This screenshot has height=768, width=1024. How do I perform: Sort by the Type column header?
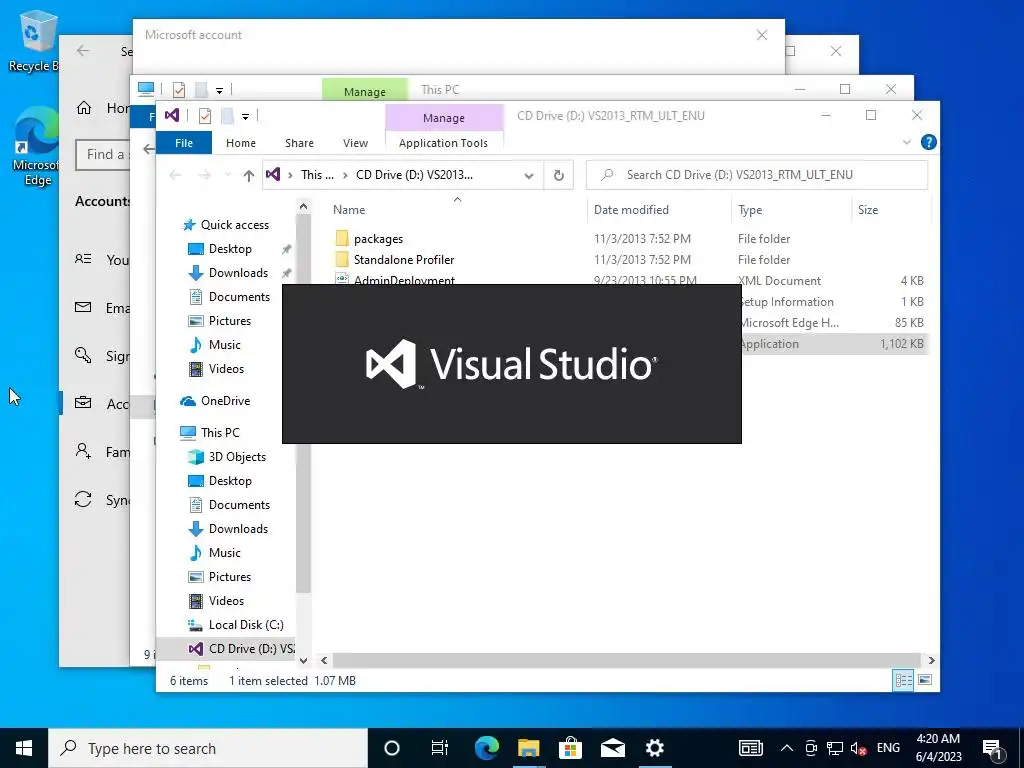tap(750, 210)
